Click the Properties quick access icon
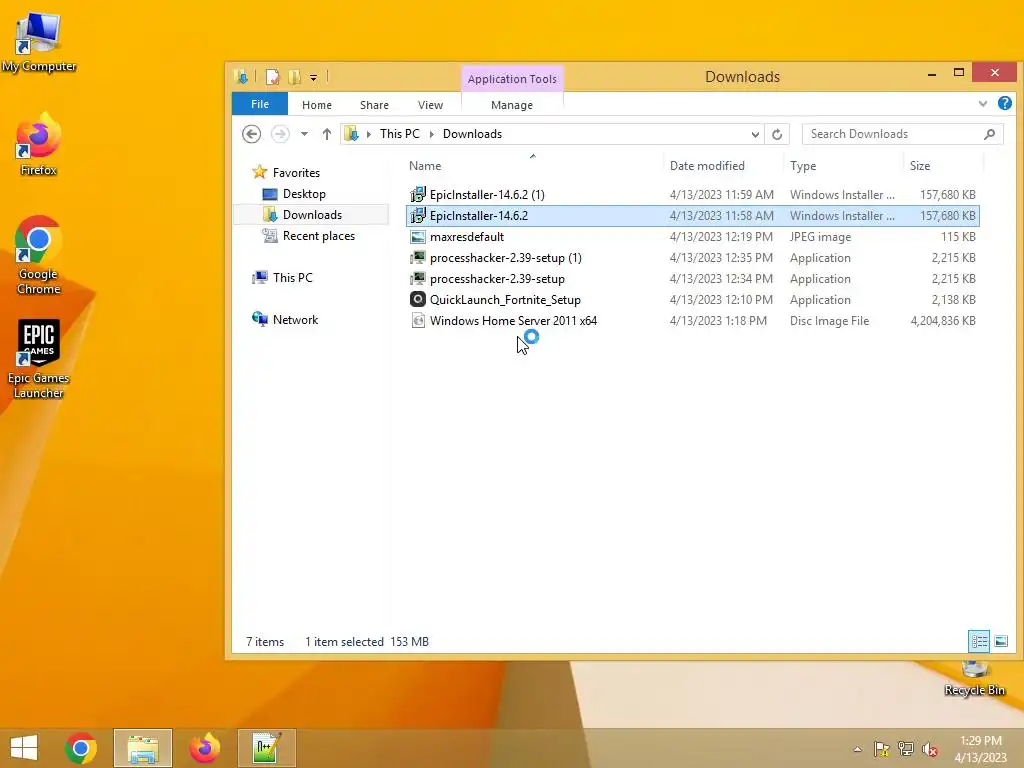Image resolution: width=1024 pixels, height=768 pixels. point(272,77)
